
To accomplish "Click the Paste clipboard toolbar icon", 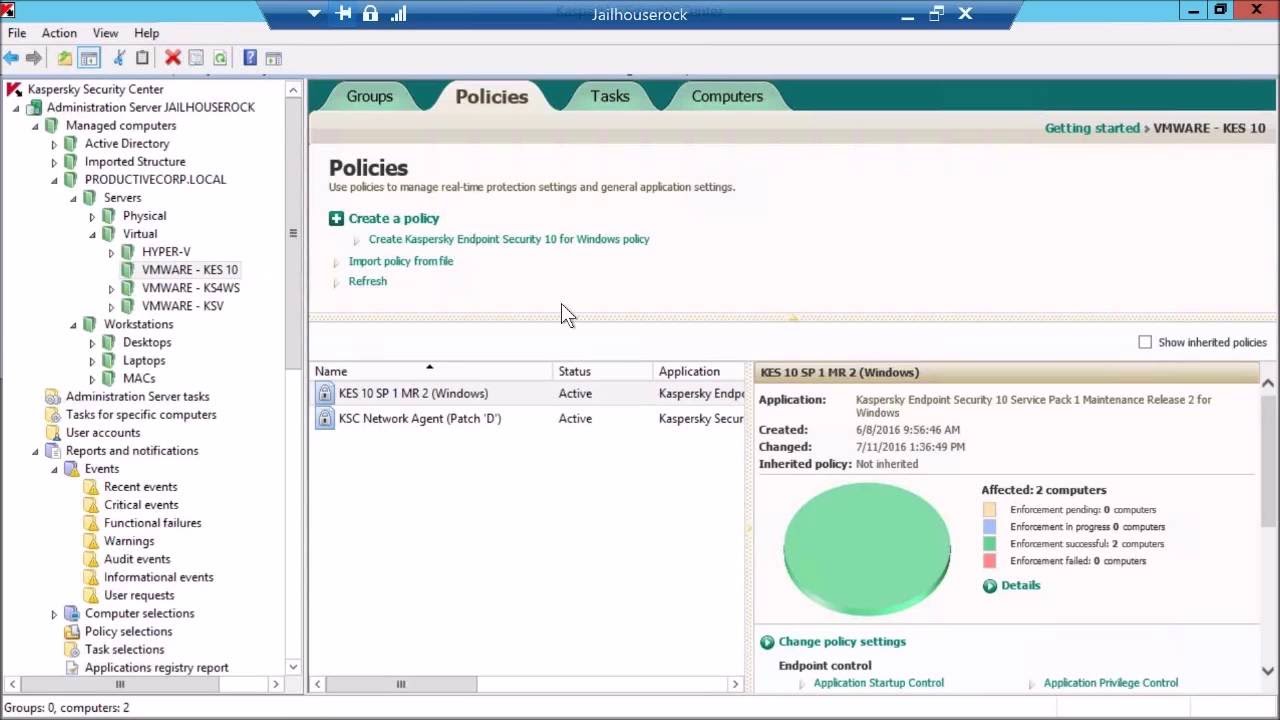I will point(142,58).
